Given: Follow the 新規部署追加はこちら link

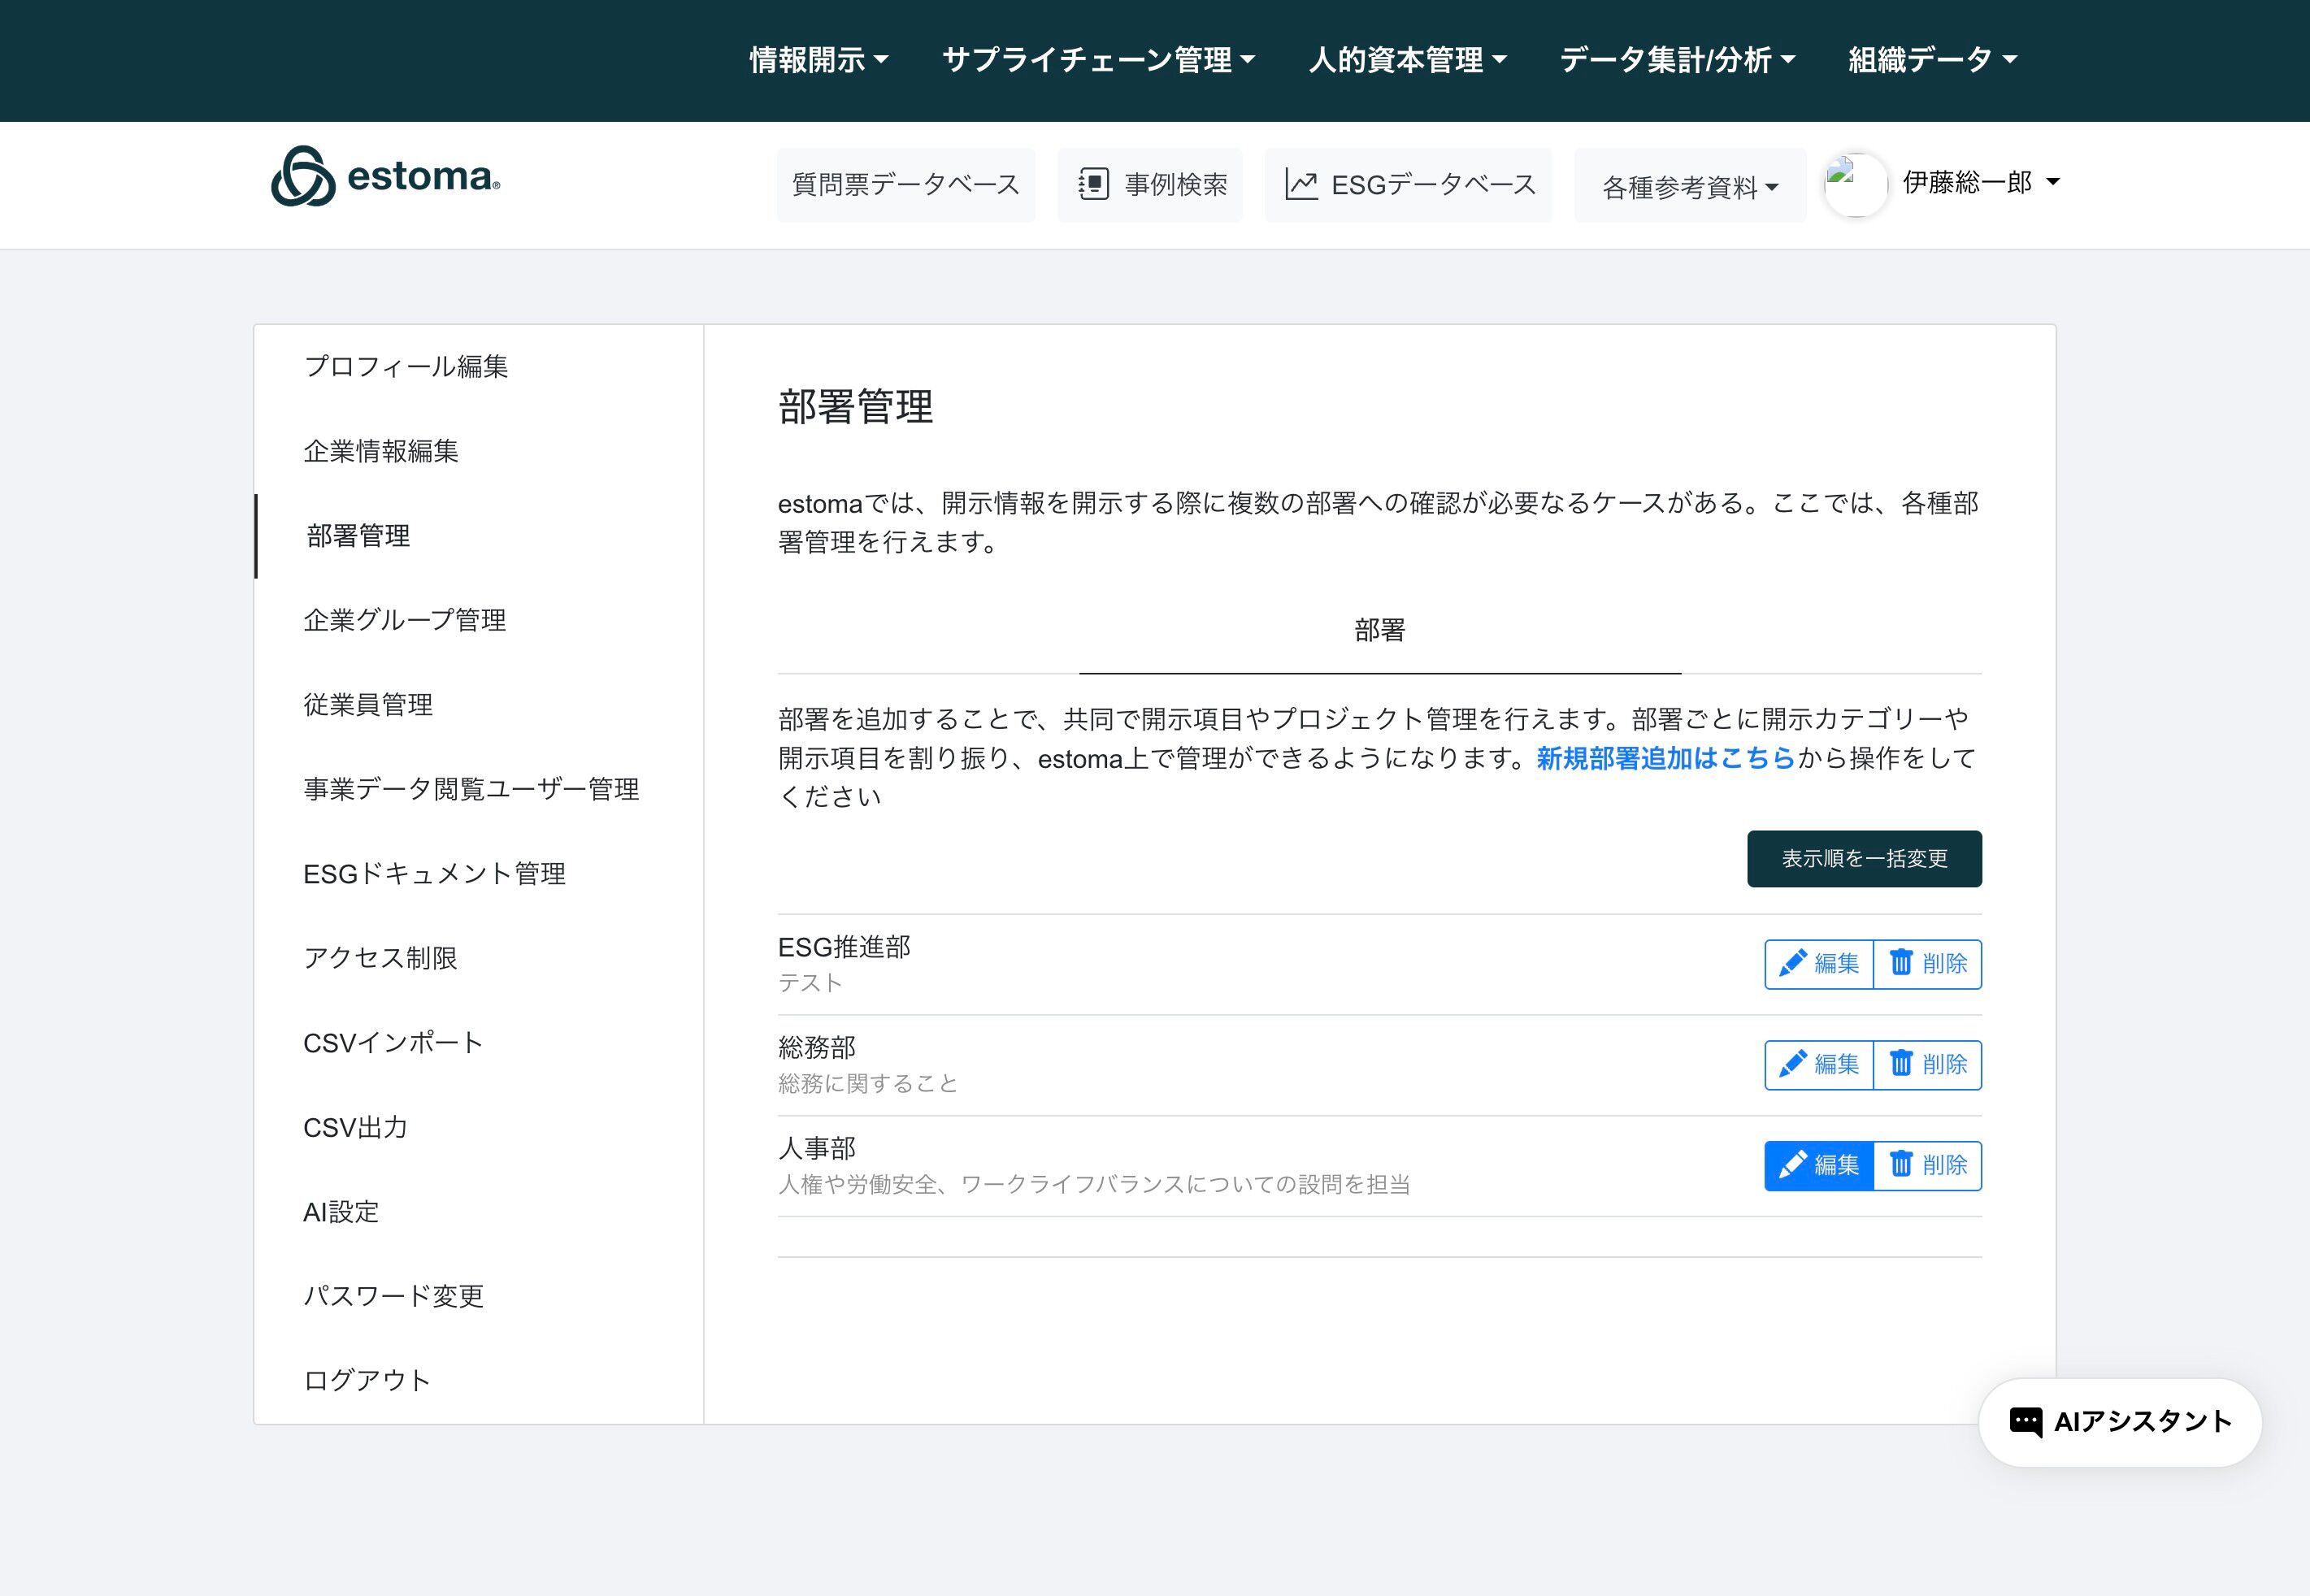Looking at the screenshot, I should point(1665,758).
